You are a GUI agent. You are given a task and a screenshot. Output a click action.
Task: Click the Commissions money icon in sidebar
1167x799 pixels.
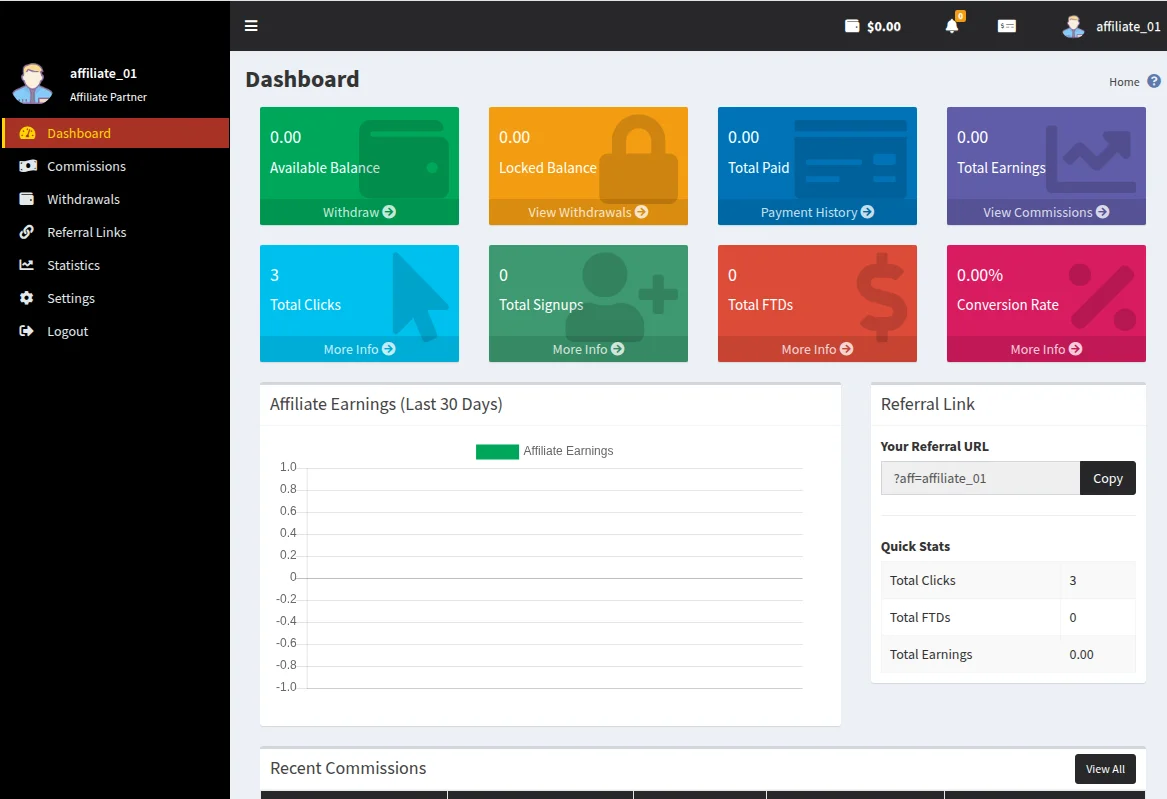click(x=28, y=166)
